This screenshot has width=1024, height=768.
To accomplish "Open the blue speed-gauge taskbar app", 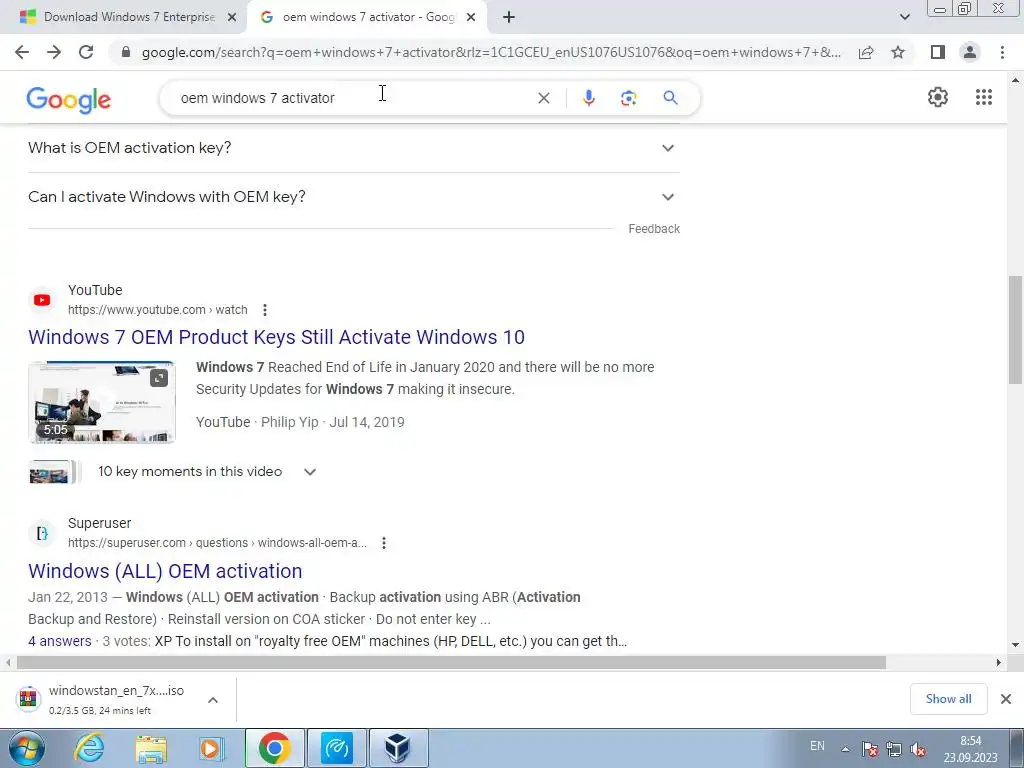I will [337, 748].
